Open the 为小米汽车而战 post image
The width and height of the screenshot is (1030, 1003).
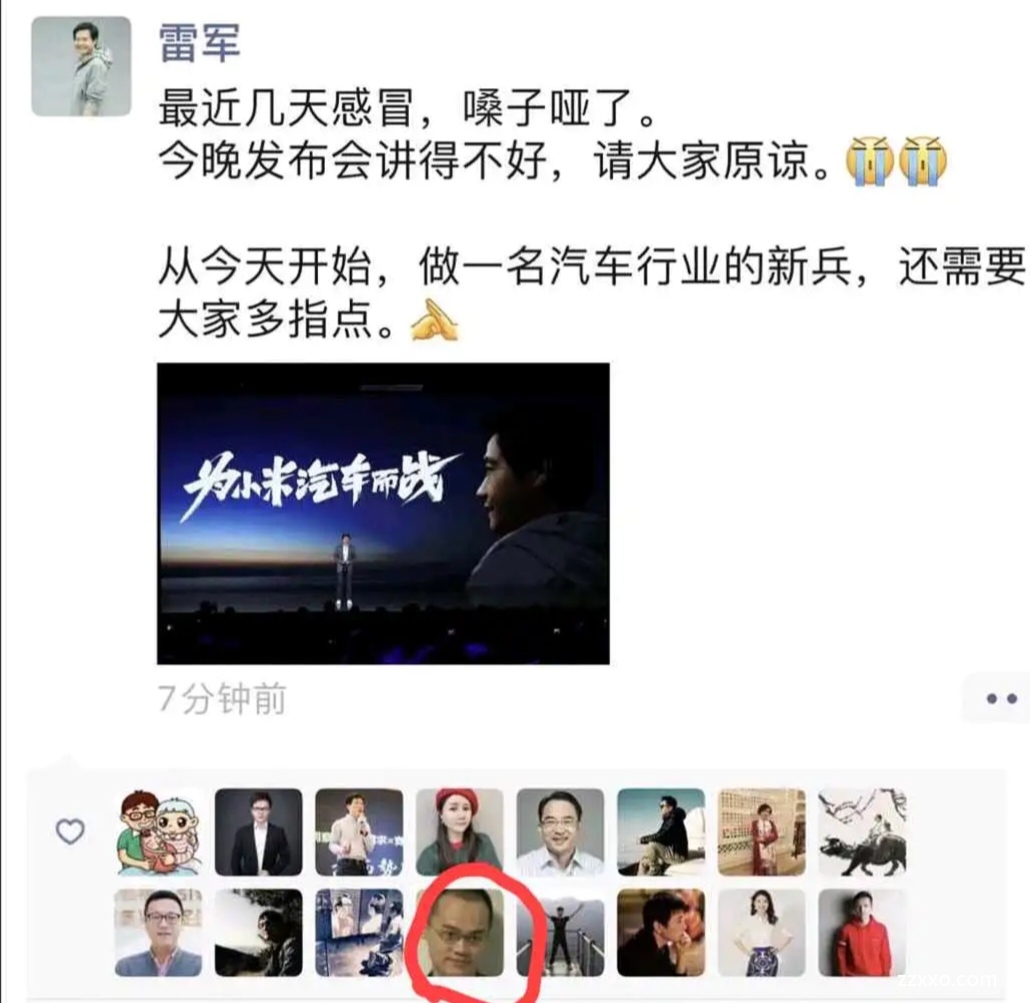tap(383, 514)
